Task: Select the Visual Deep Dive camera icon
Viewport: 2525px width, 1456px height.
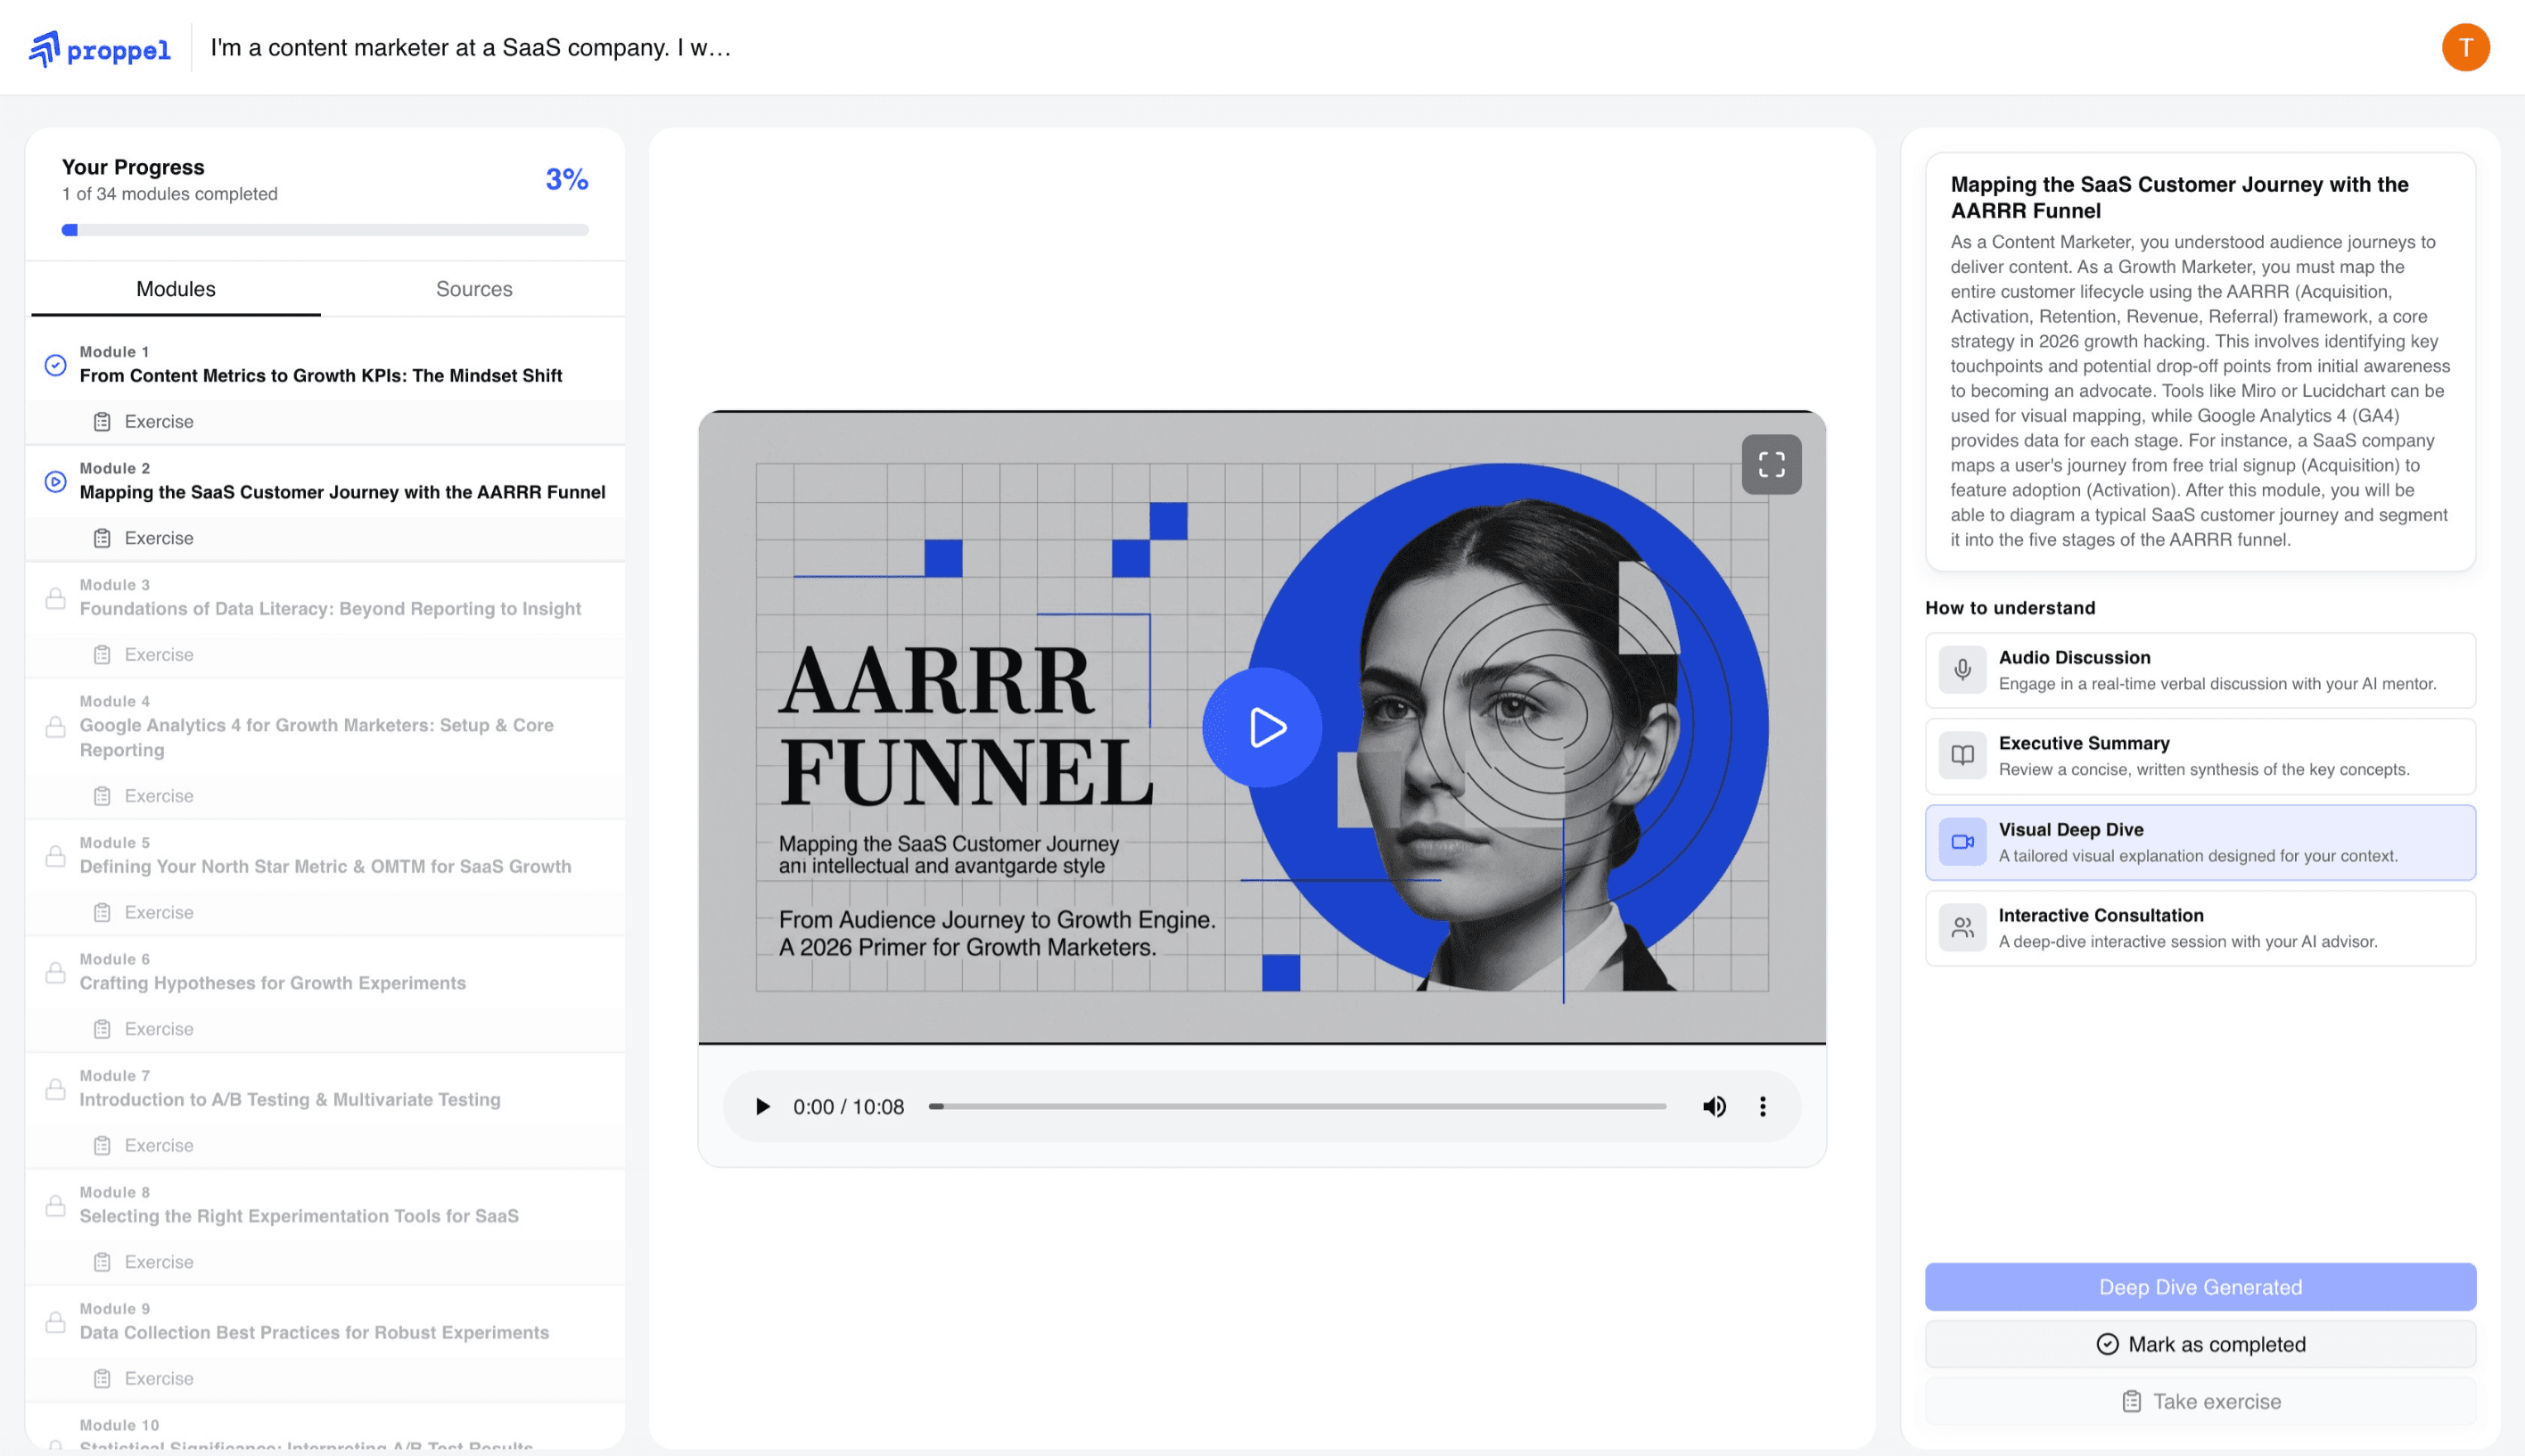Action: click(1962, 842)
